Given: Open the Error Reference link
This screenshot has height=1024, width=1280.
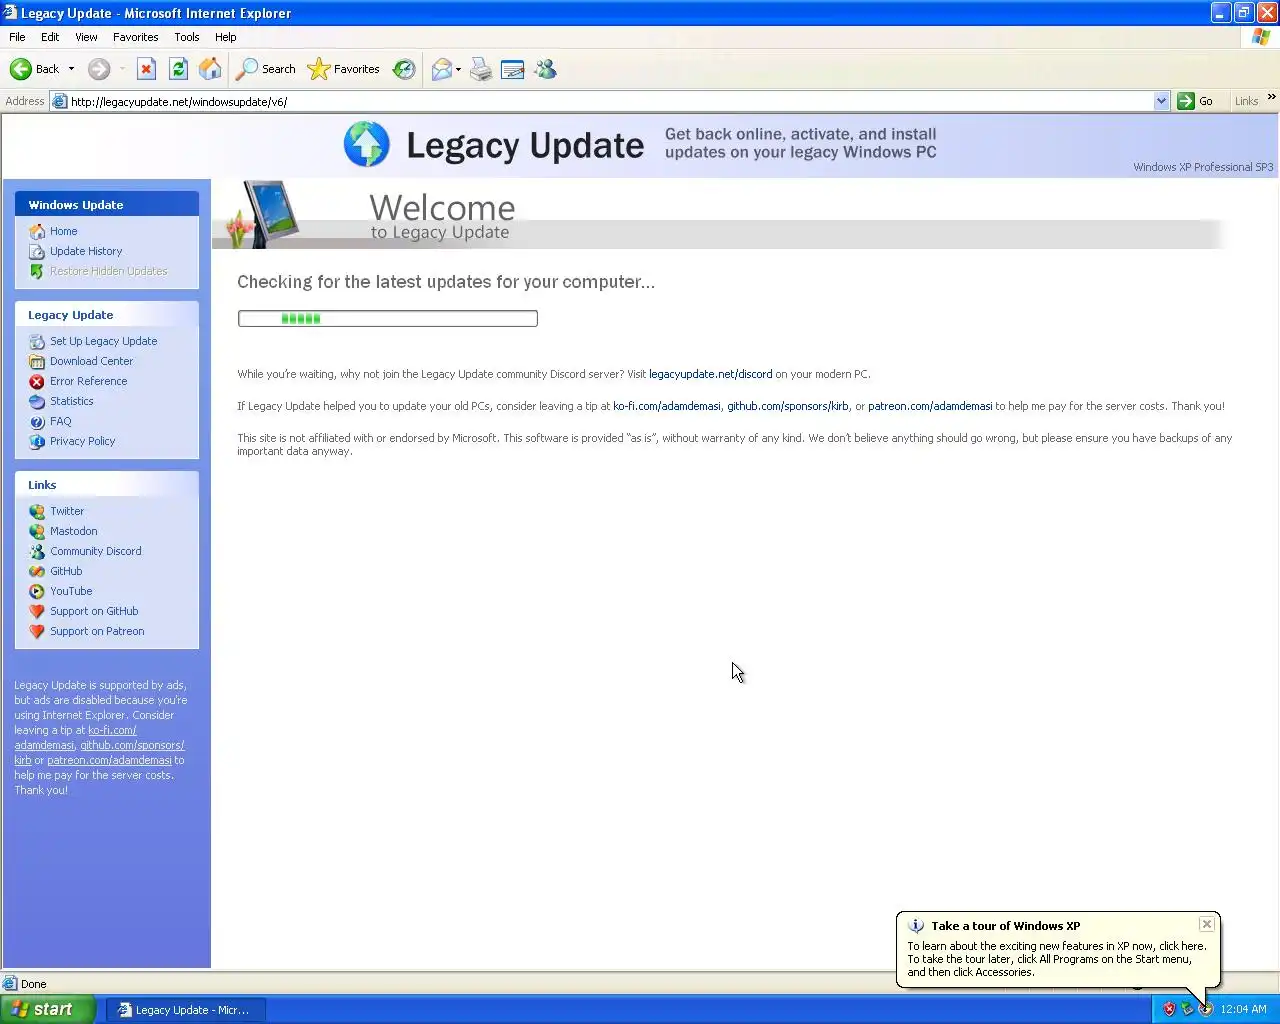Looking at the screenshot, I should coord(88,381).
